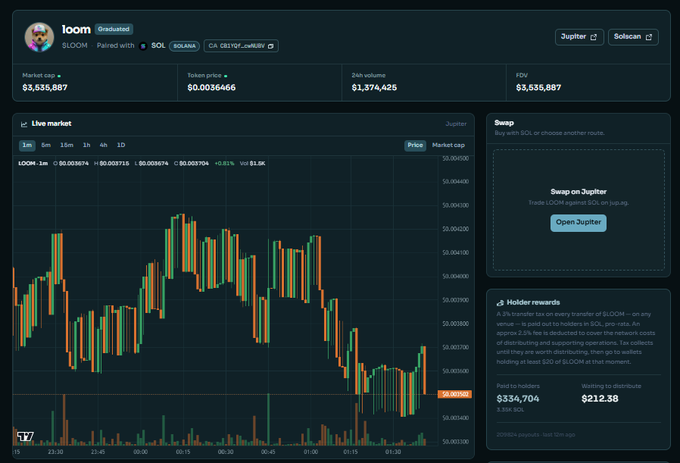The height and width of the screenshot is (463, 680).
Task: Click the $LOOM ticker text
Action: pos(75,46)
